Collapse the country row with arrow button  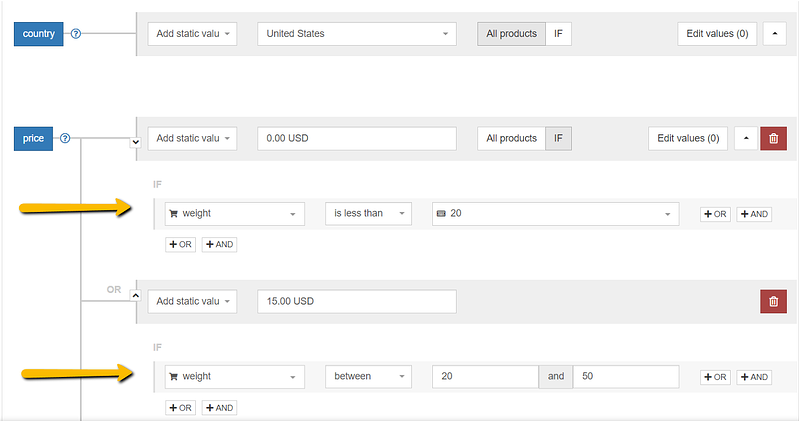[774, 34]
